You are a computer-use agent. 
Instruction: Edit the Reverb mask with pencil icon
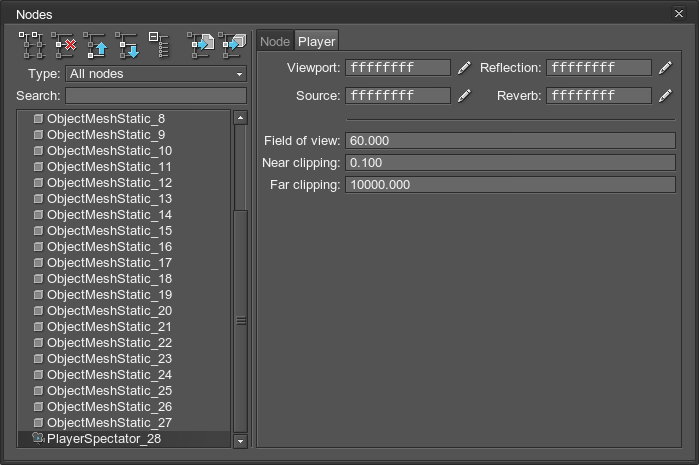[x=665, y=96]
